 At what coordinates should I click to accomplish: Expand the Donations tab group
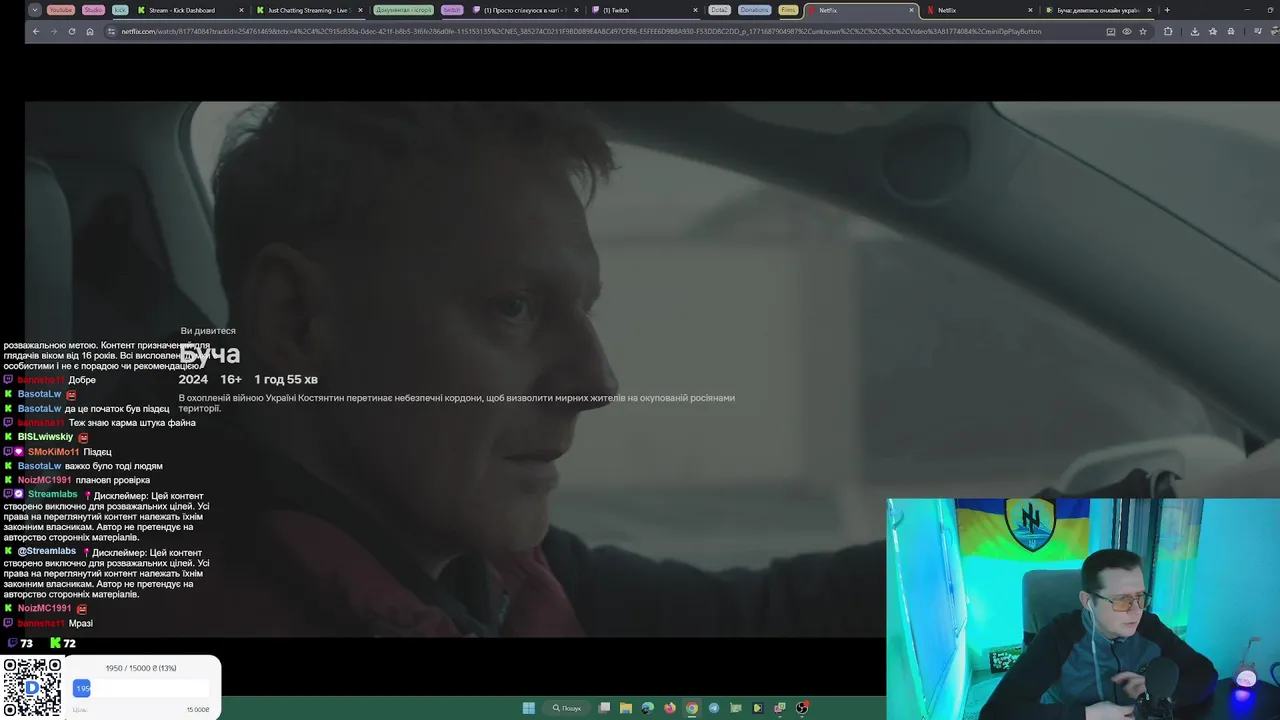[x=754, y=10]
